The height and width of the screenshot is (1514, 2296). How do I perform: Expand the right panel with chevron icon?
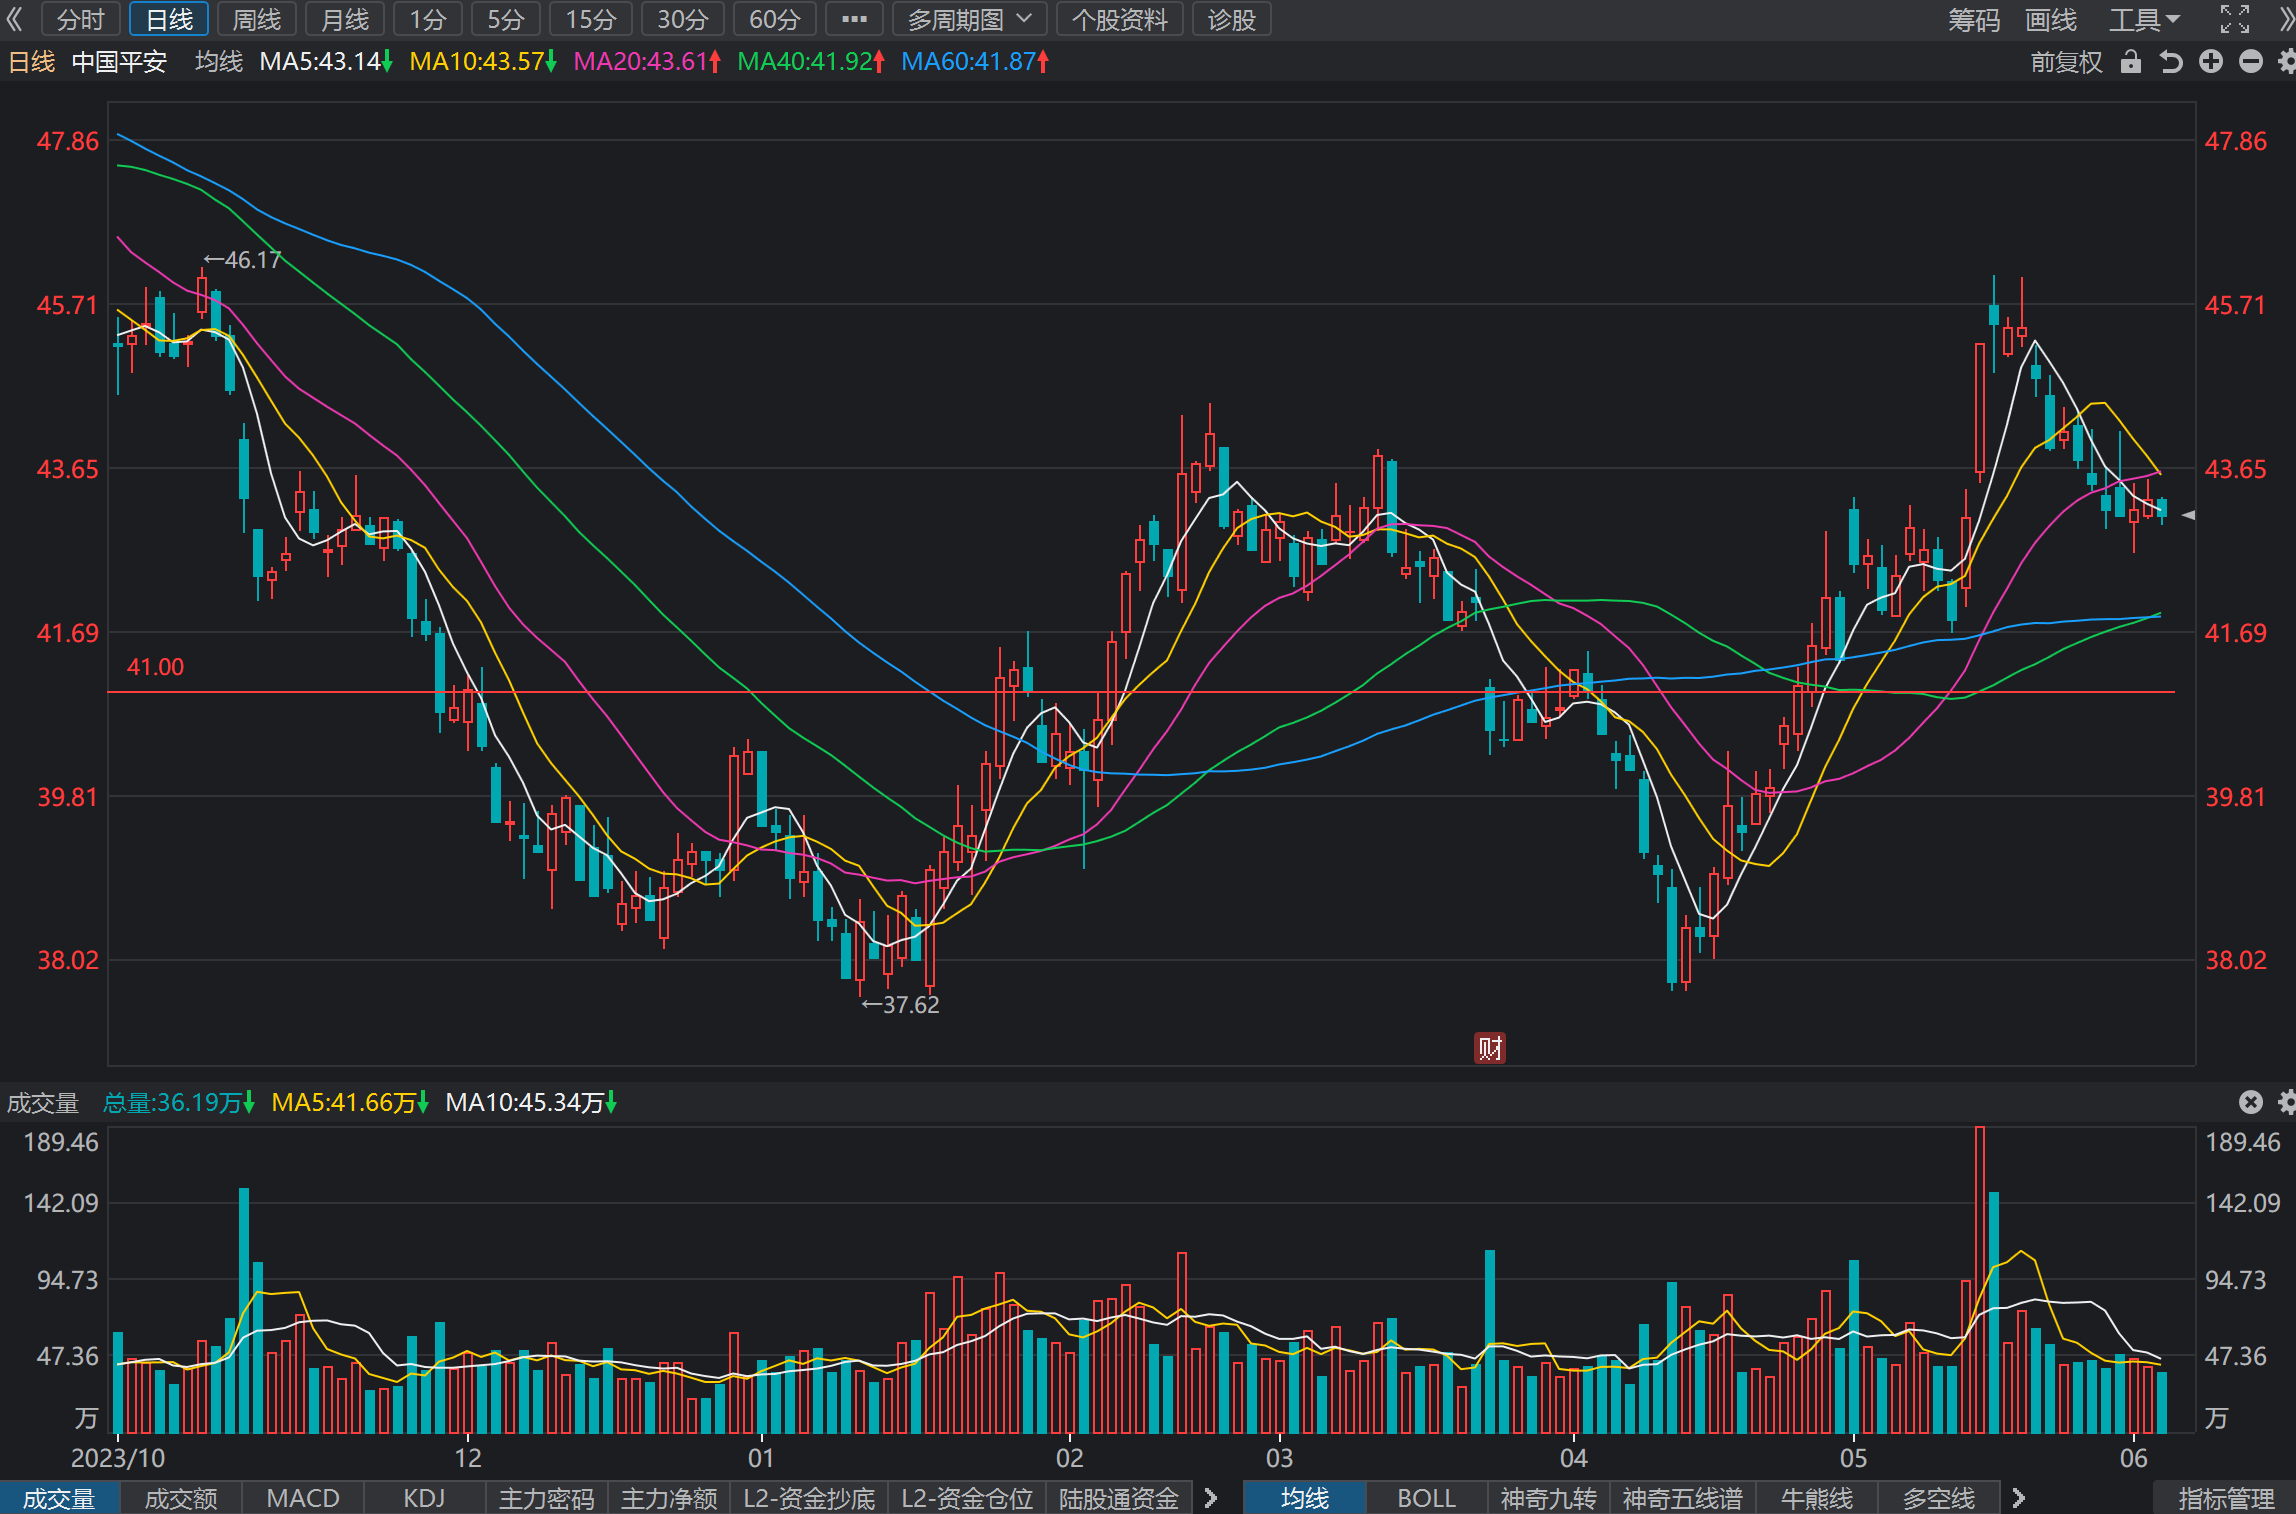point(2285,19)
